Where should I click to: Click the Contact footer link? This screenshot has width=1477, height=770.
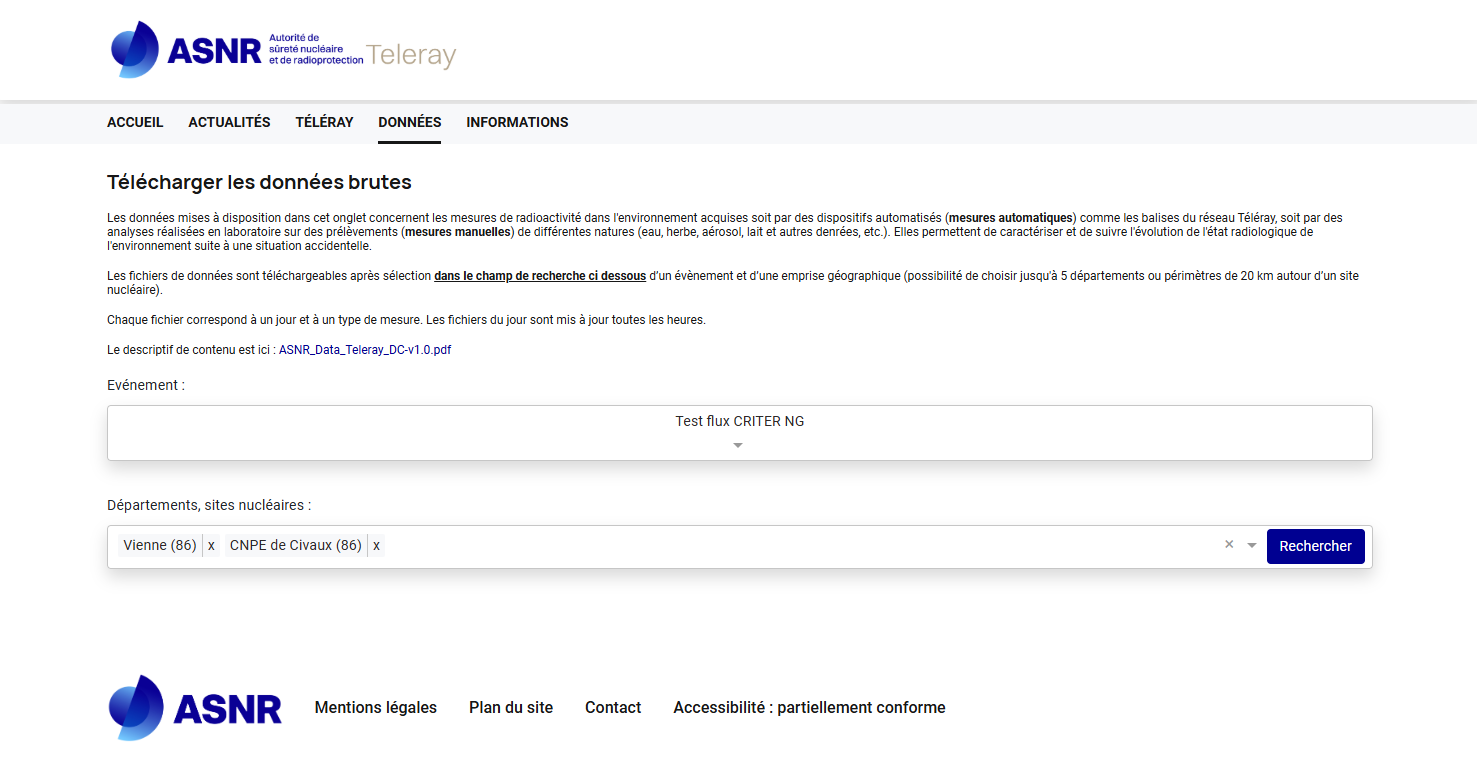click(x=612, y=708)
